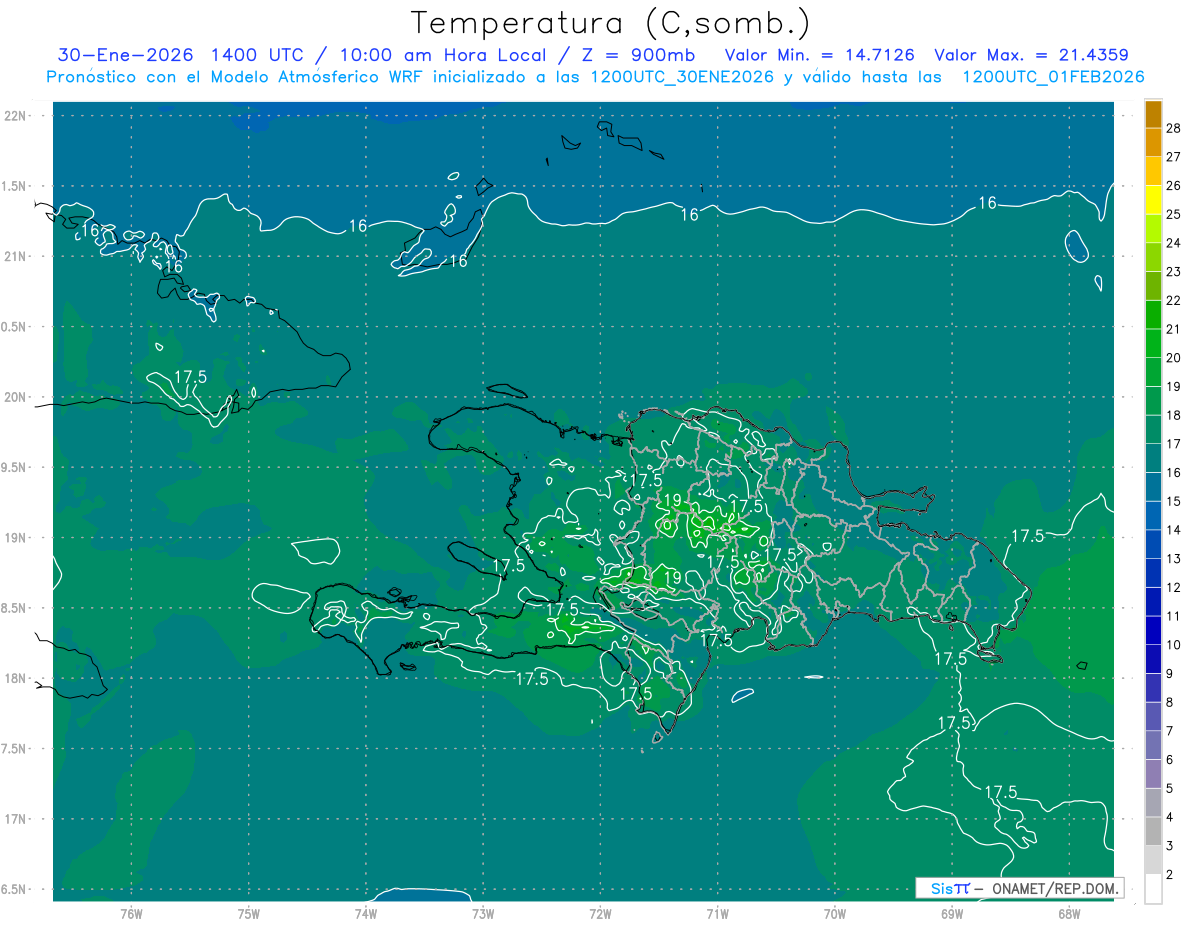Click the 72W longitude axis label
The width and height of the screenshot is (1200, 927).
(x=601, y=913)
